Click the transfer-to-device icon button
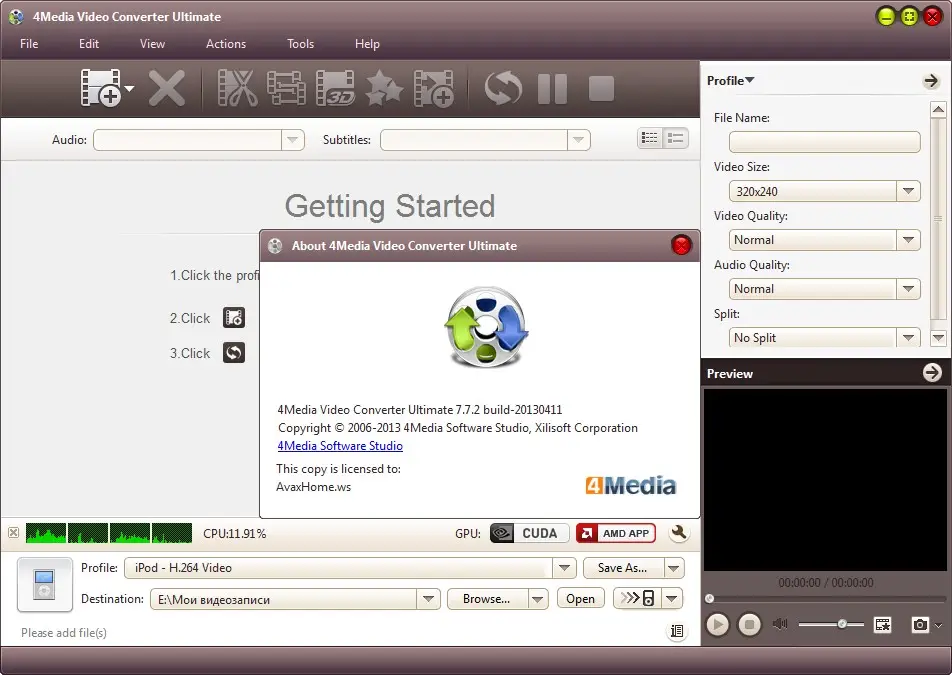The image size is (952, 675). [637, 599]
